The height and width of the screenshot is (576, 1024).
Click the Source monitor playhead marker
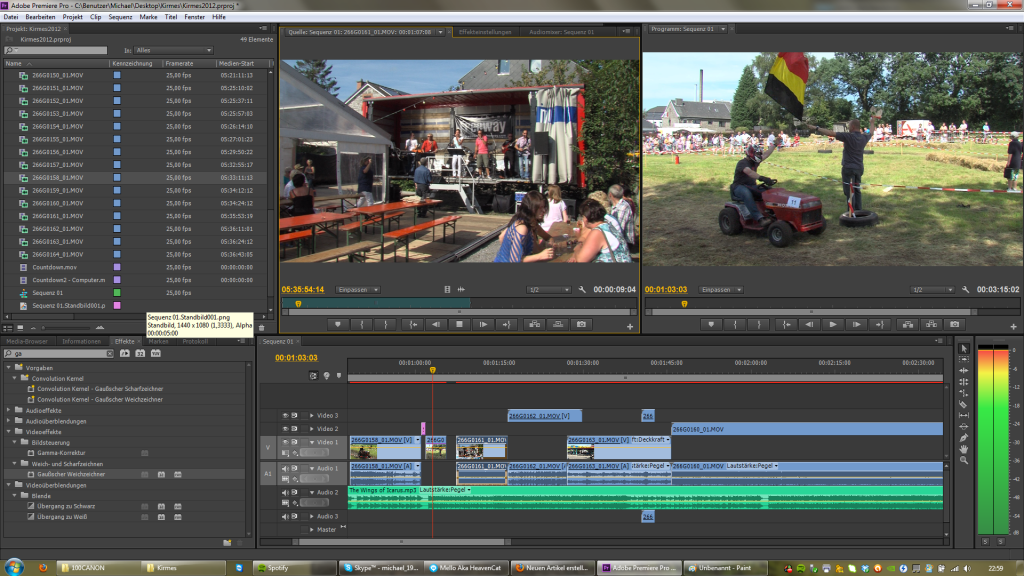tap(298, 304)
